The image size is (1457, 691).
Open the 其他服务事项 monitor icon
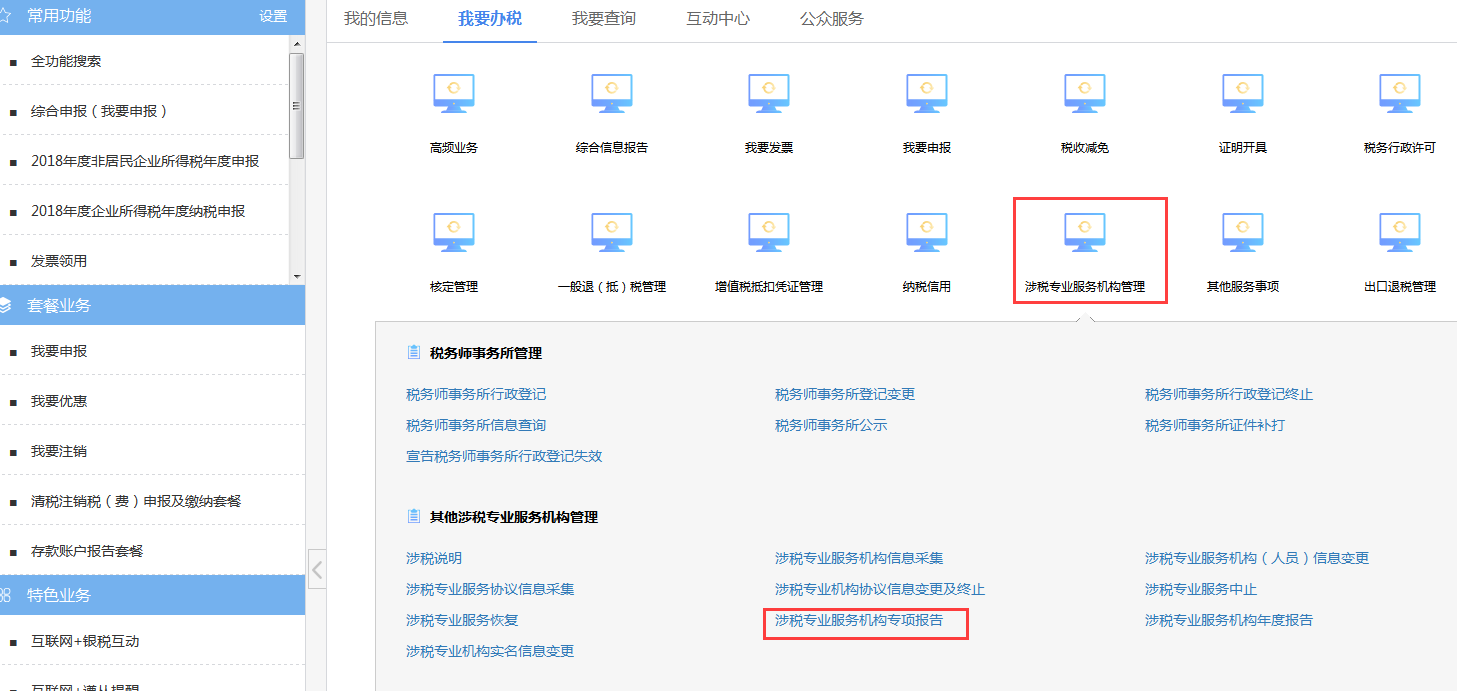(1243, 232)
